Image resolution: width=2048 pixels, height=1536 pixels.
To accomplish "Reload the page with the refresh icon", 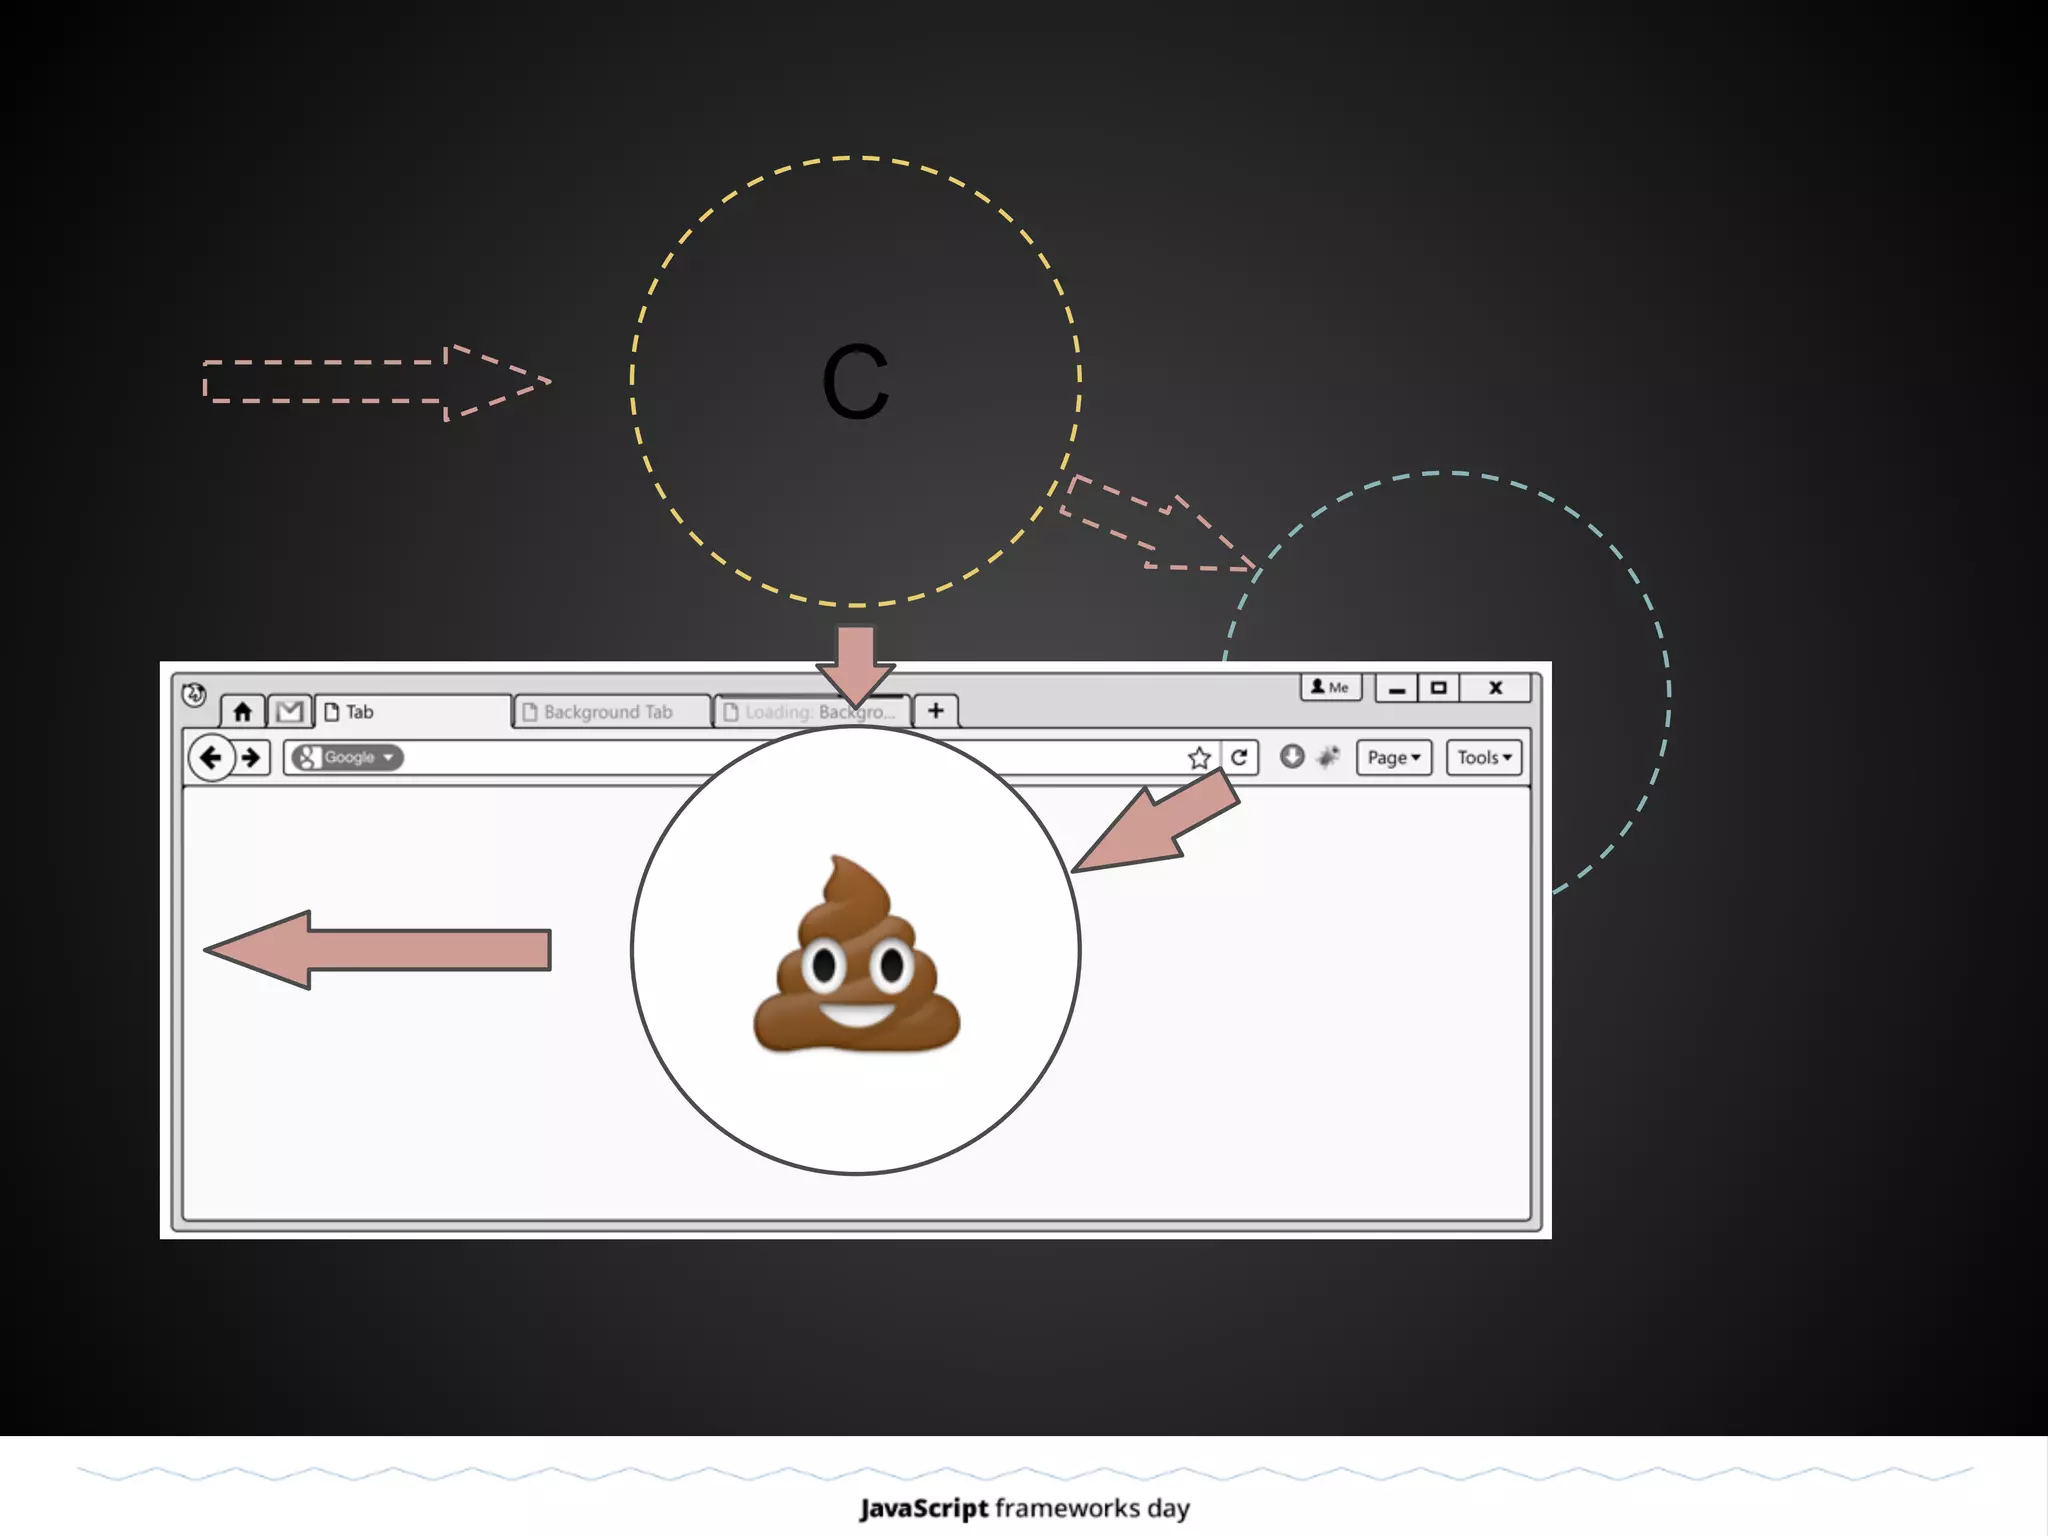I will coord(1239,757).
